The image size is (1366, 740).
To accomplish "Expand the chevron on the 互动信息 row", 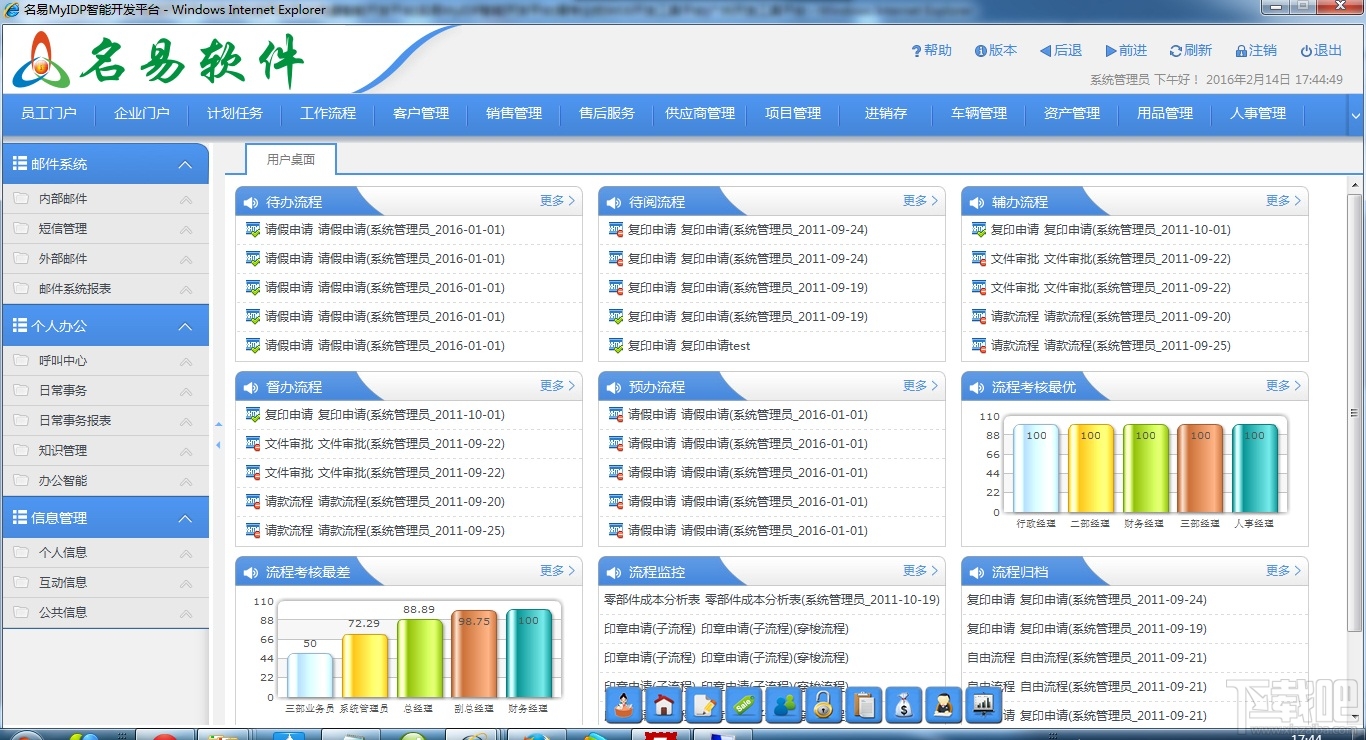I will pos(186,582).
